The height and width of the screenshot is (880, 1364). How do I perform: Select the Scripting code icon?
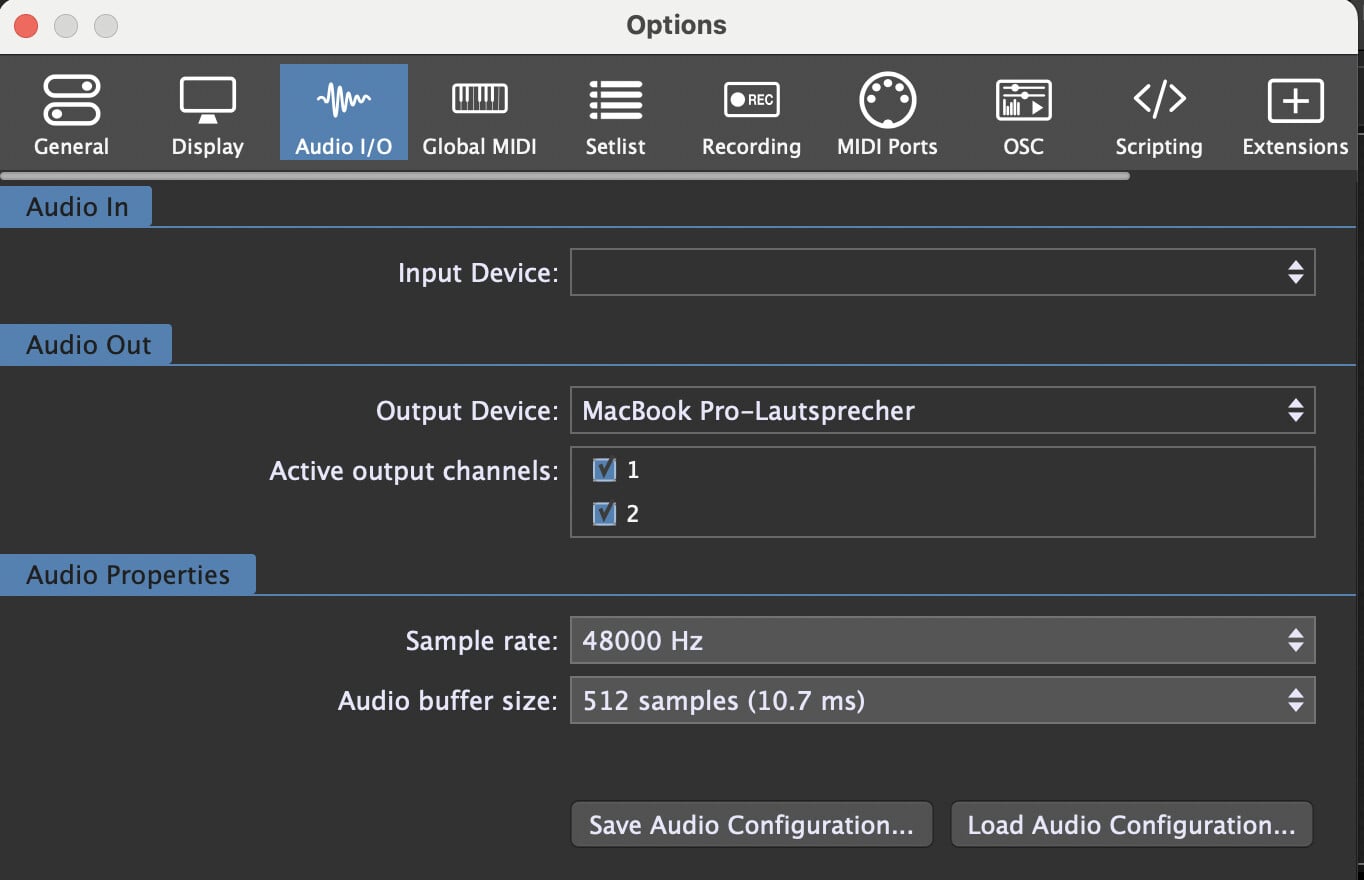(x=1159, y=100)
